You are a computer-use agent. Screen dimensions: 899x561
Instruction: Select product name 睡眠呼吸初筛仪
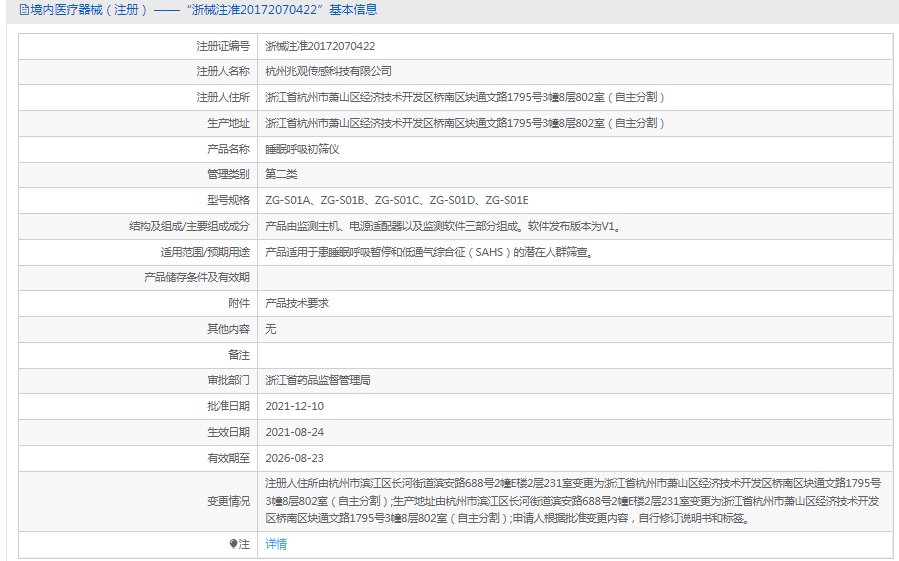pyautogui.click(x=302, y=149)
